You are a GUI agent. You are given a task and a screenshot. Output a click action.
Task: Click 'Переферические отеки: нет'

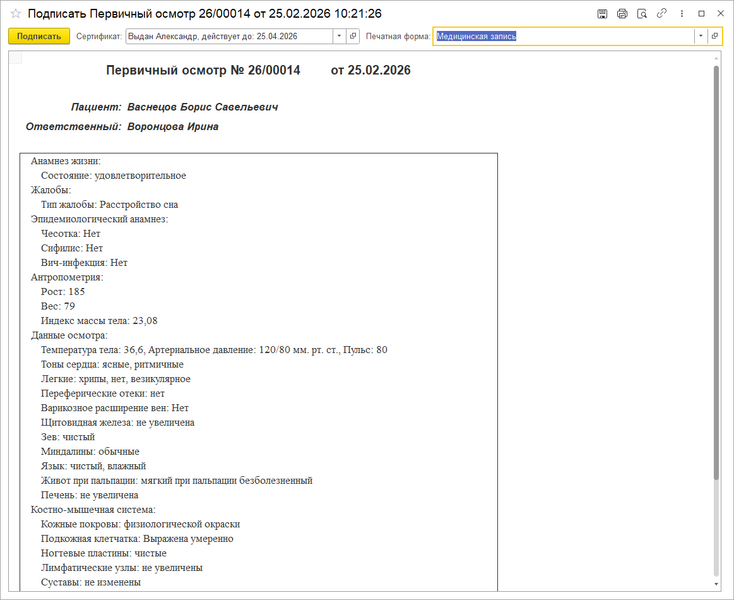coord(103,393)
